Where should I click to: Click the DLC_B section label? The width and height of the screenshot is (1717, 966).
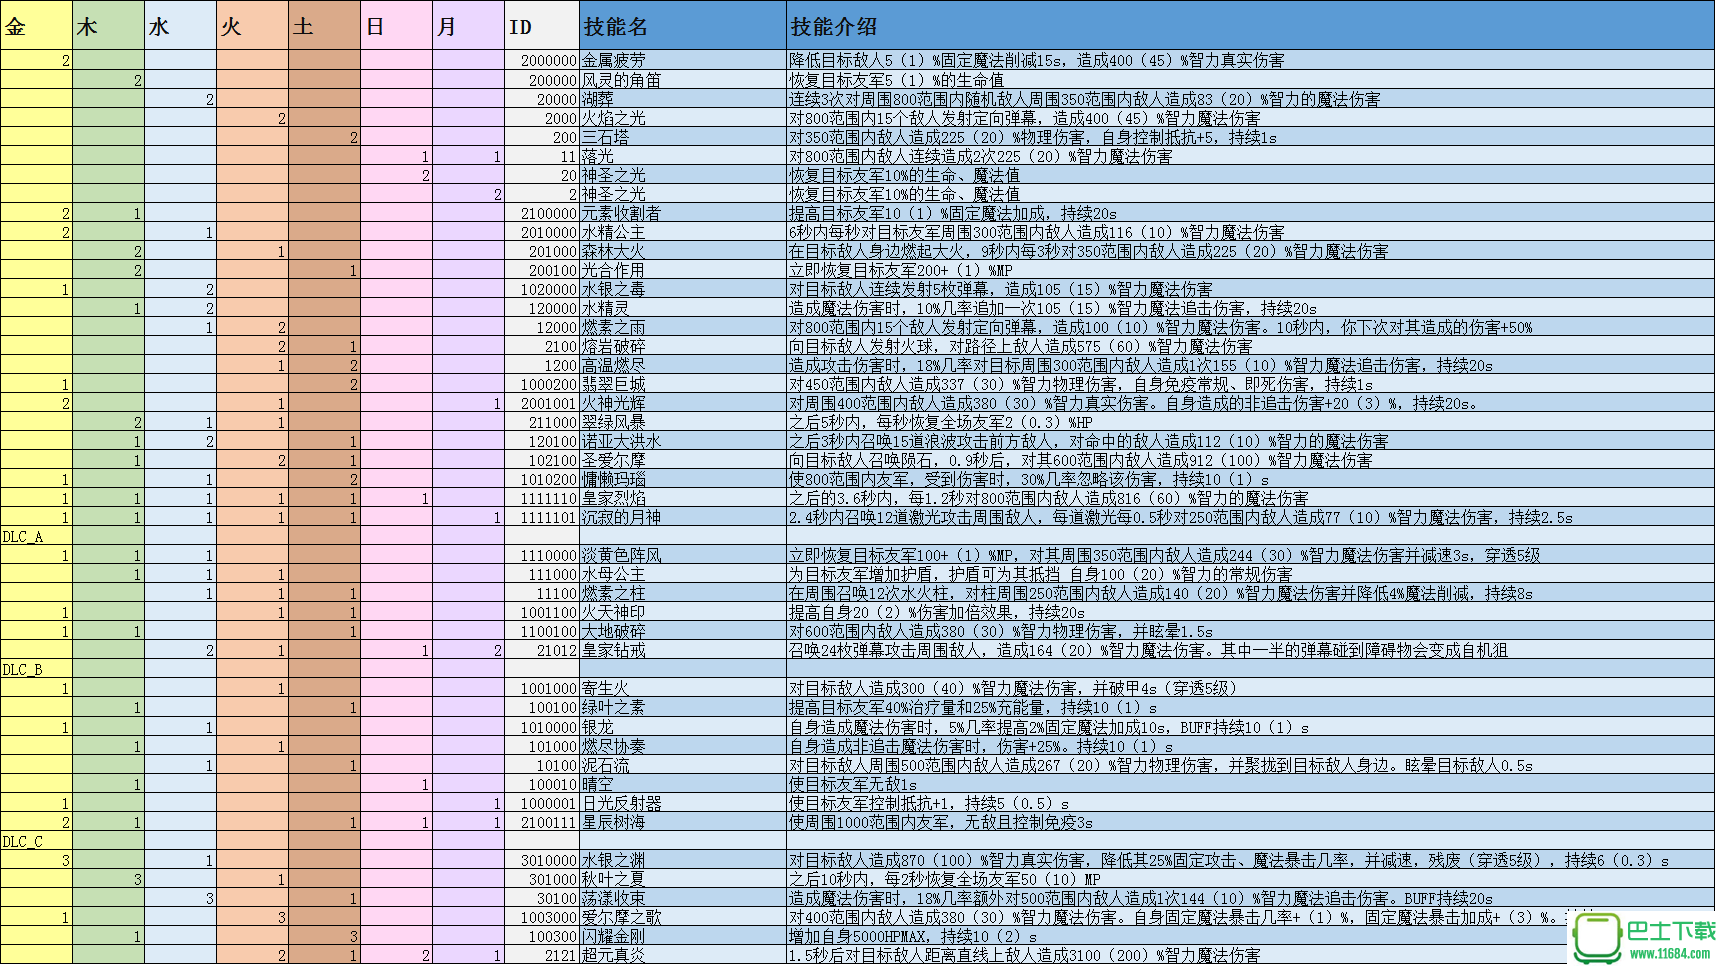(36, 669)
